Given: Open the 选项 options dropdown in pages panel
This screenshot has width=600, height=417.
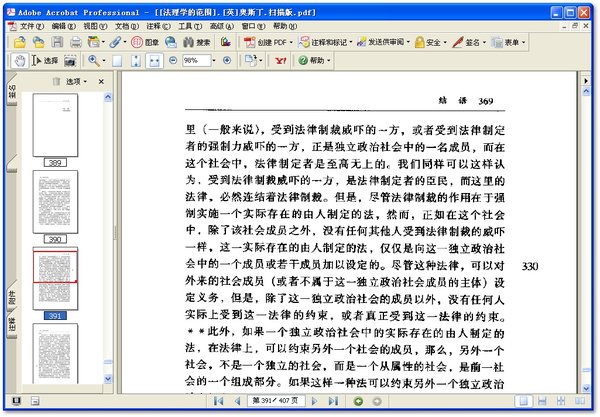Looking at the screenshot, I should [76, 81].
